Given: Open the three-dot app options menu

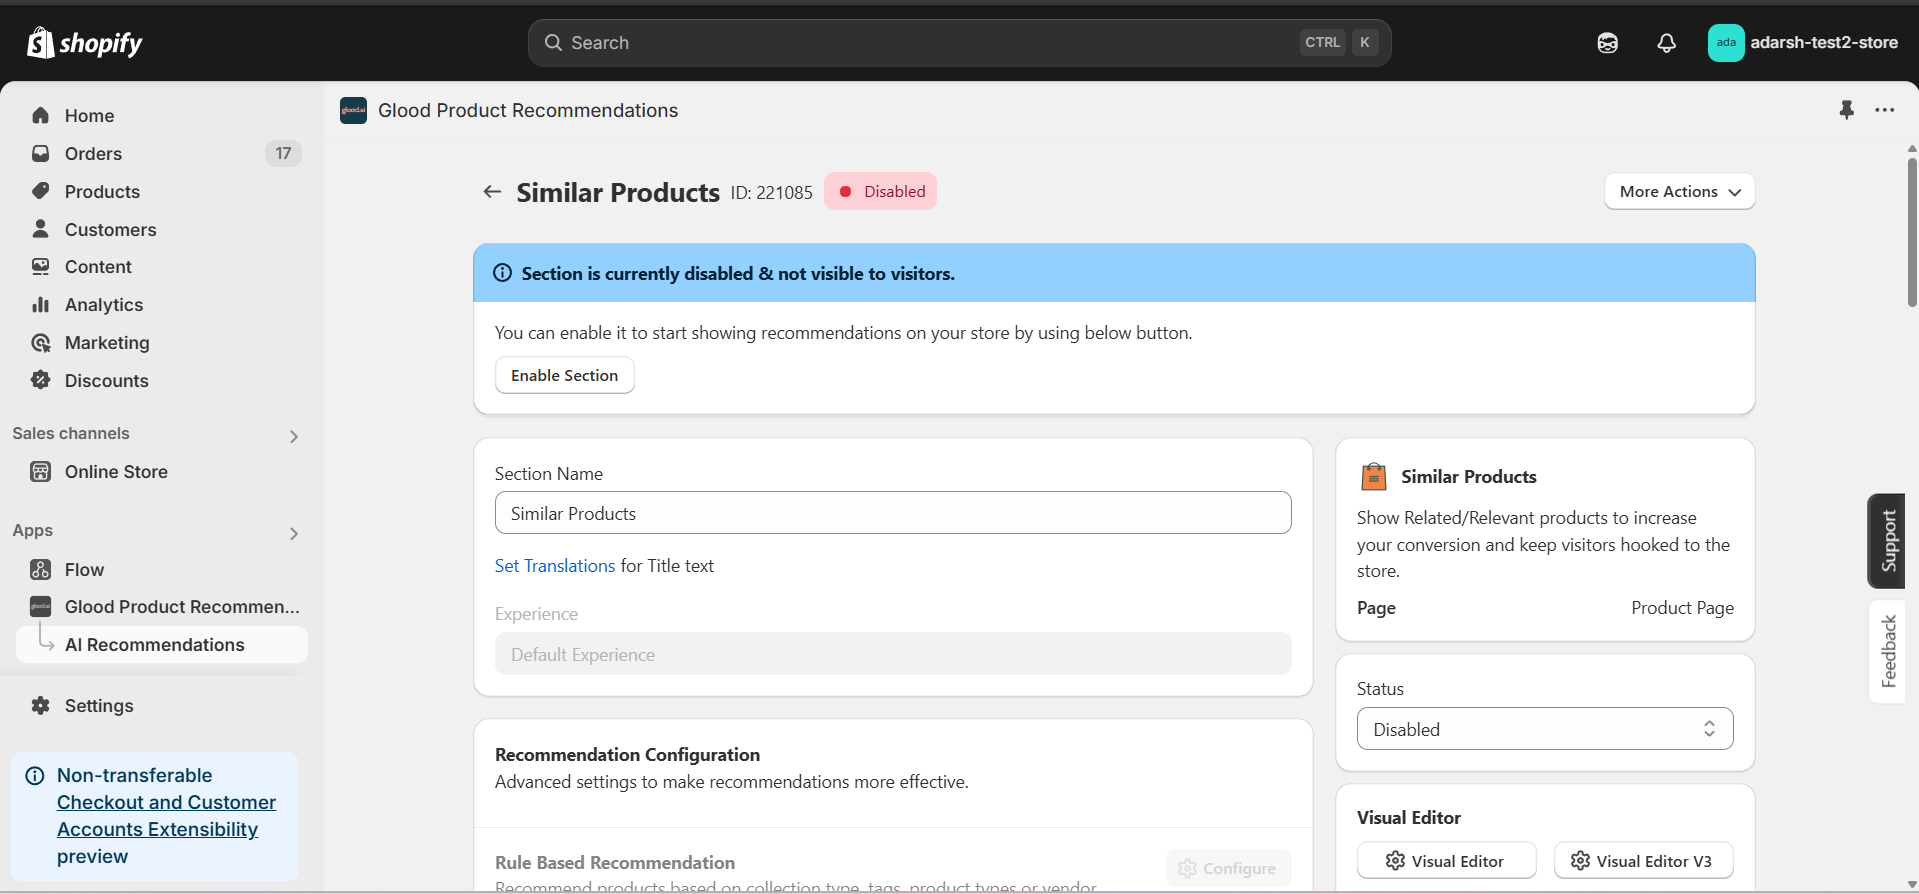Looking at the screenshot, I should point(1885,110).
